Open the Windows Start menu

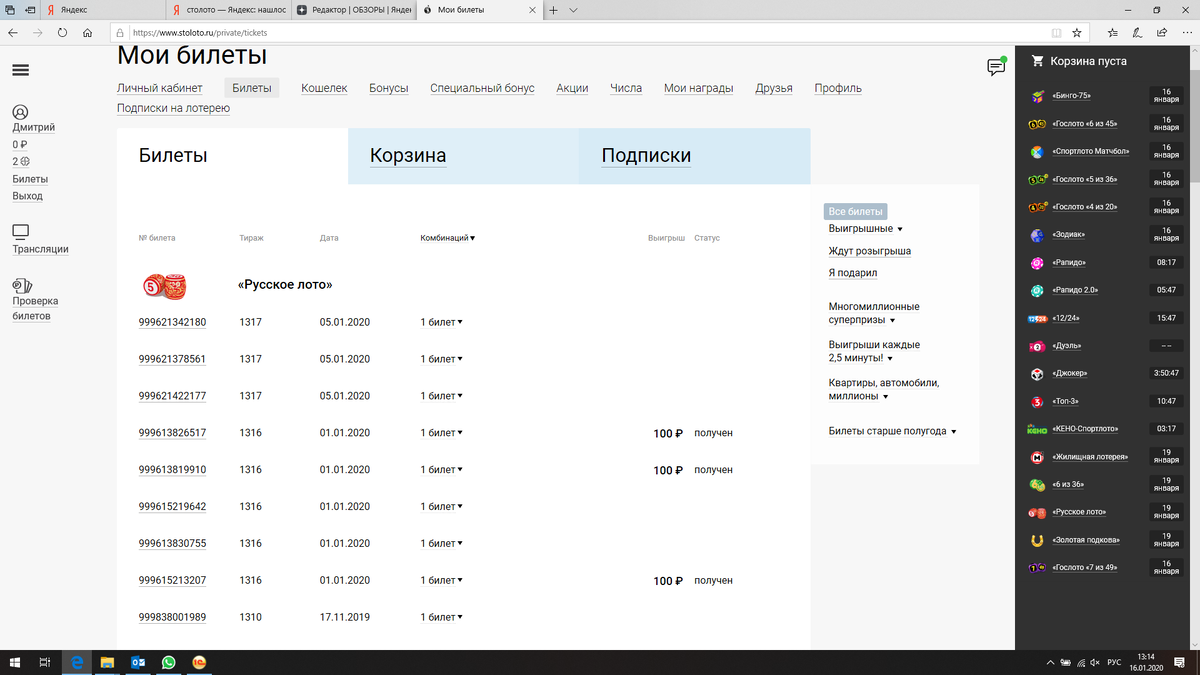click(14, 662)
